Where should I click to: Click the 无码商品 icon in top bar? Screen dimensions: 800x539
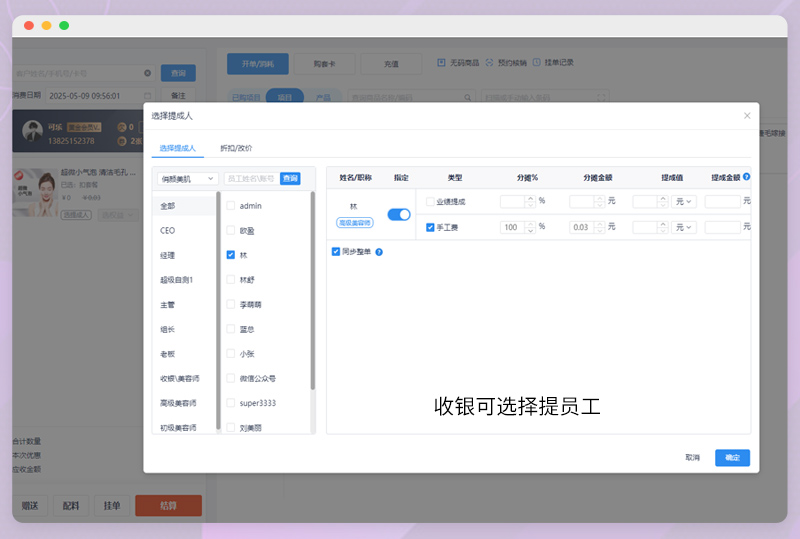click(x=442, y=63)
